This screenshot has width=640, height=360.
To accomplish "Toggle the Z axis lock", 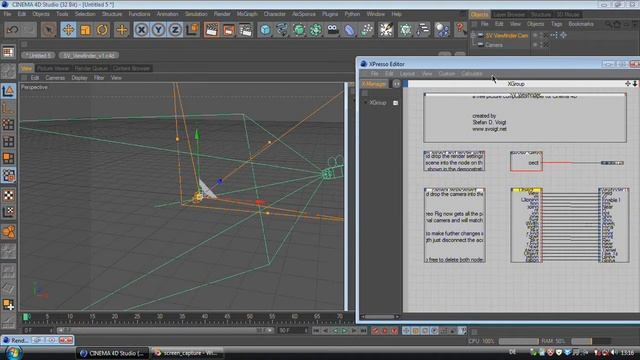I will click(175, 30).
